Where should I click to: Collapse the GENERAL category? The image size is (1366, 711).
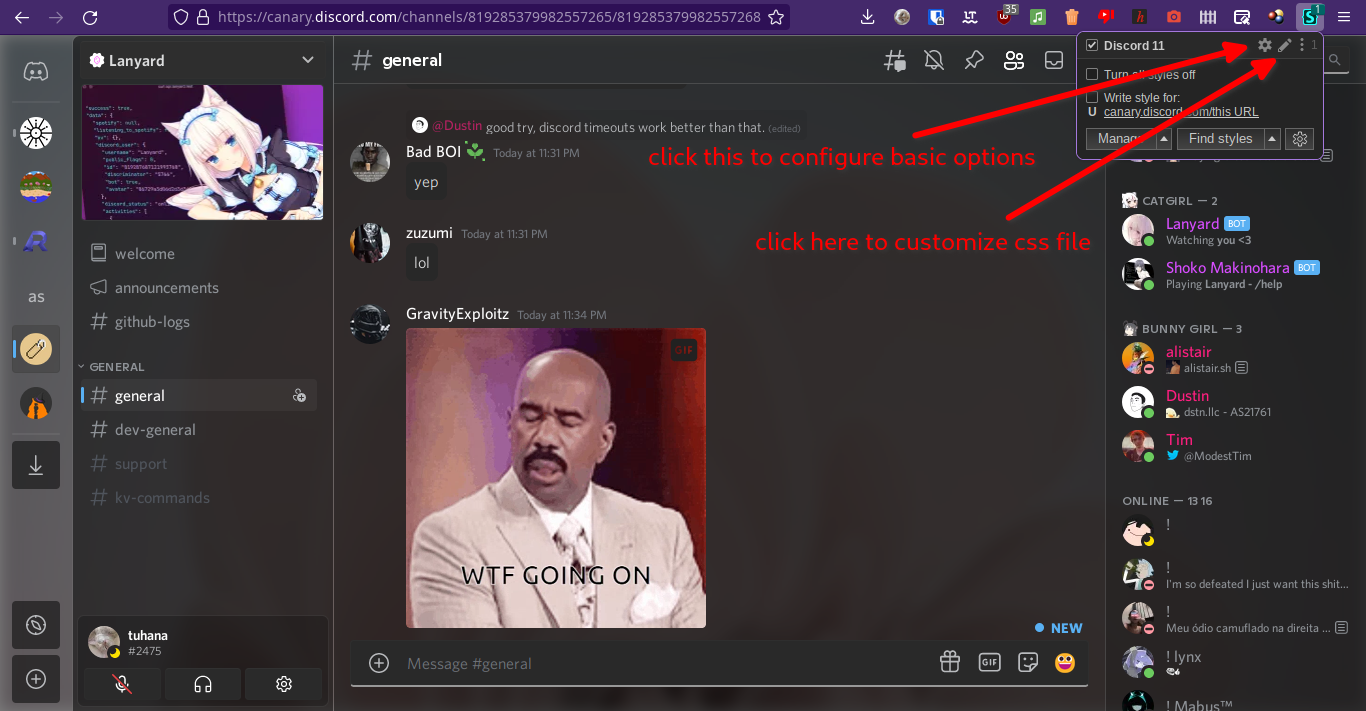115,367
